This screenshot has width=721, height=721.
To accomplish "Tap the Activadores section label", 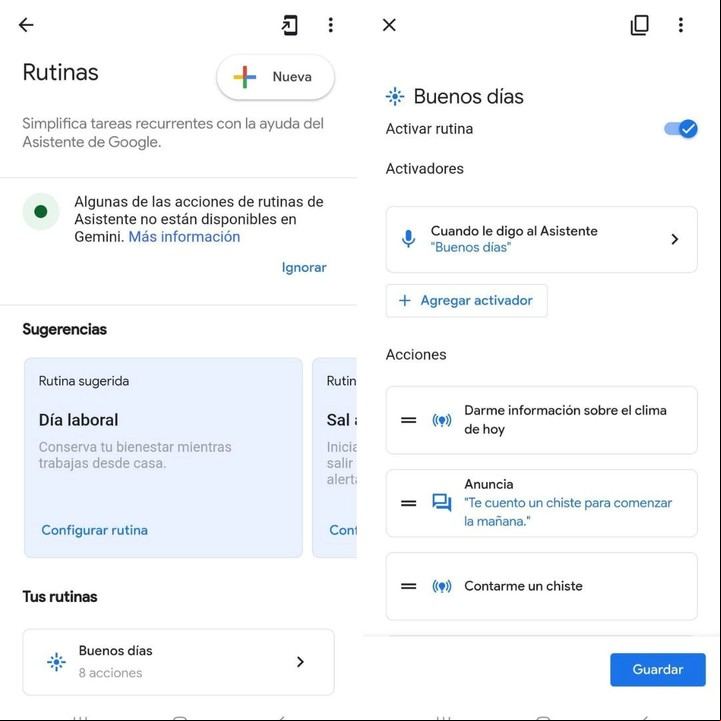I will click(x=424, y=169).
